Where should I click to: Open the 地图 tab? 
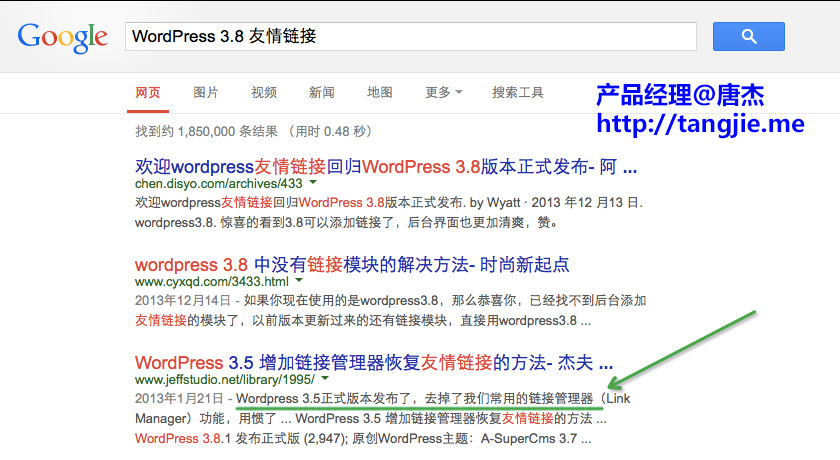(x=379, y=93)
